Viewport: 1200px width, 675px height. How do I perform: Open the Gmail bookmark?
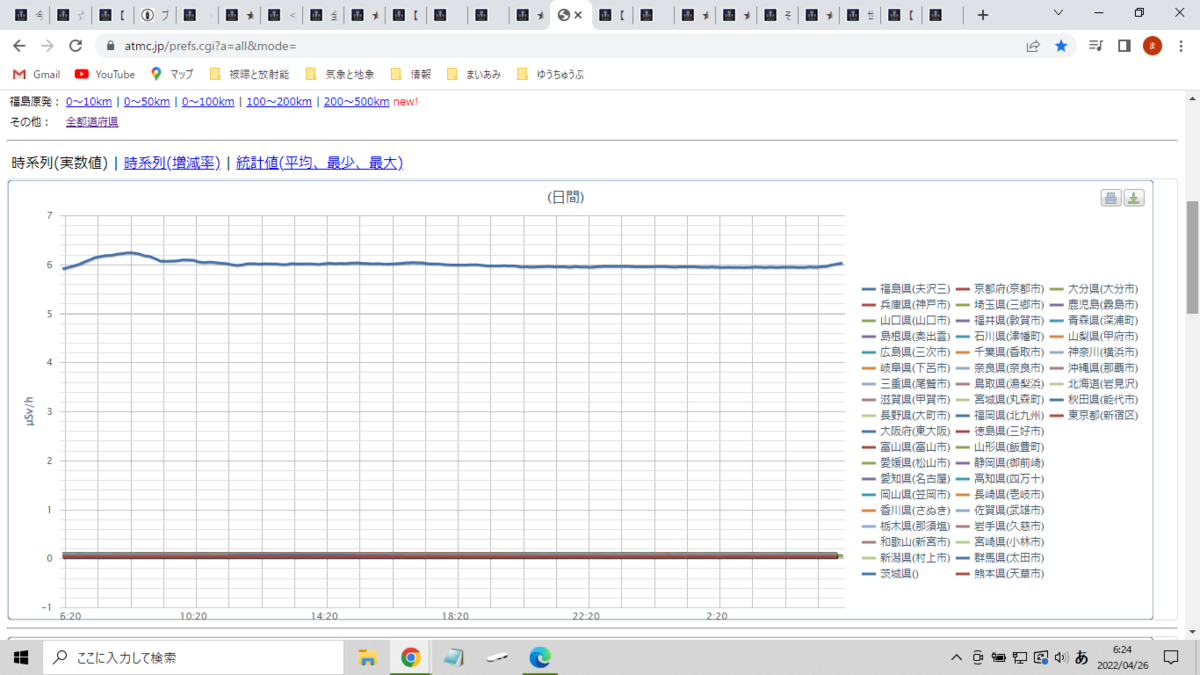coord(36,74)
